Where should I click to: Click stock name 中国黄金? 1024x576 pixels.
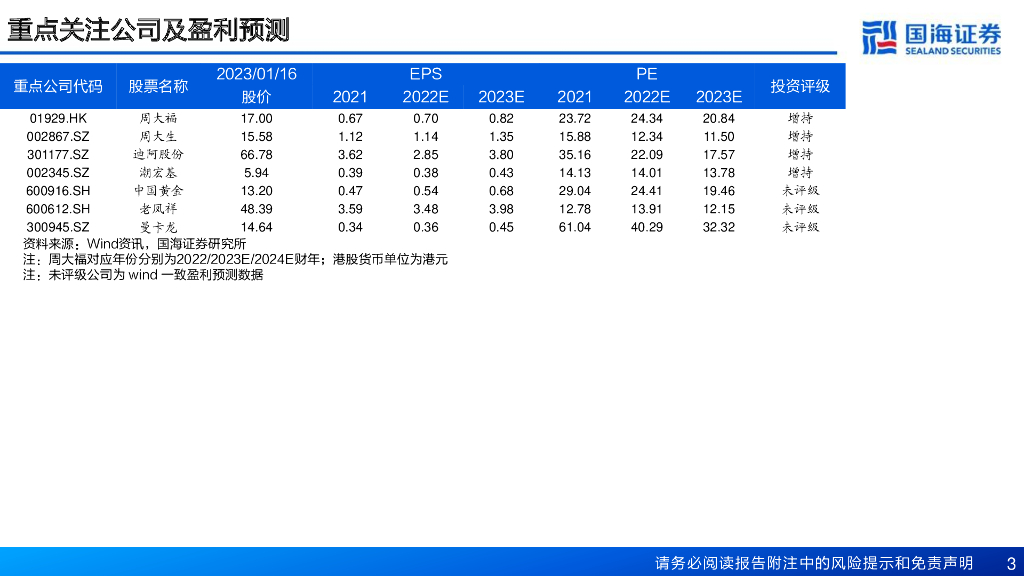[x=158, y=191]
